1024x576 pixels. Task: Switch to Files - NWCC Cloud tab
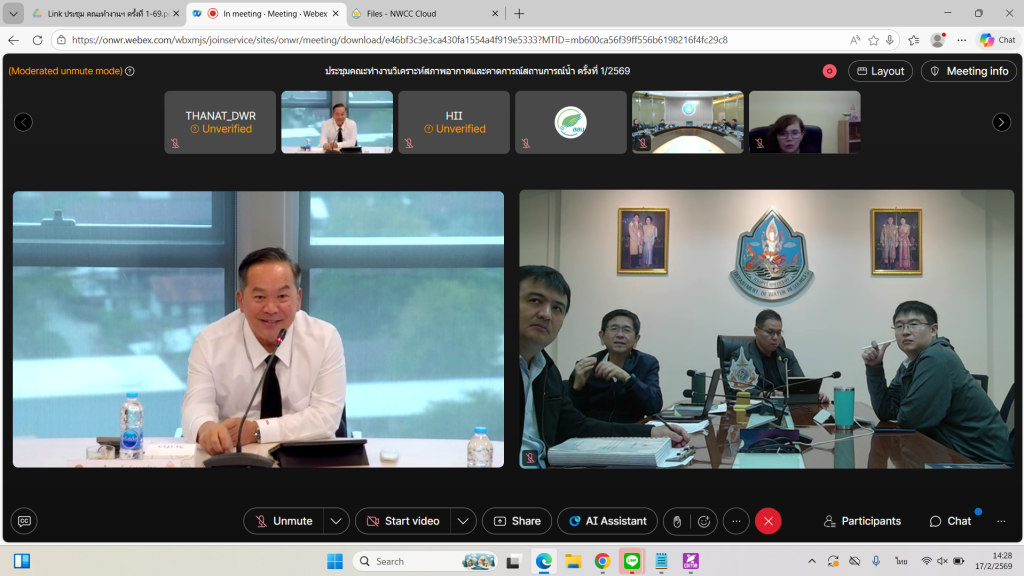(x=422, y=13)
